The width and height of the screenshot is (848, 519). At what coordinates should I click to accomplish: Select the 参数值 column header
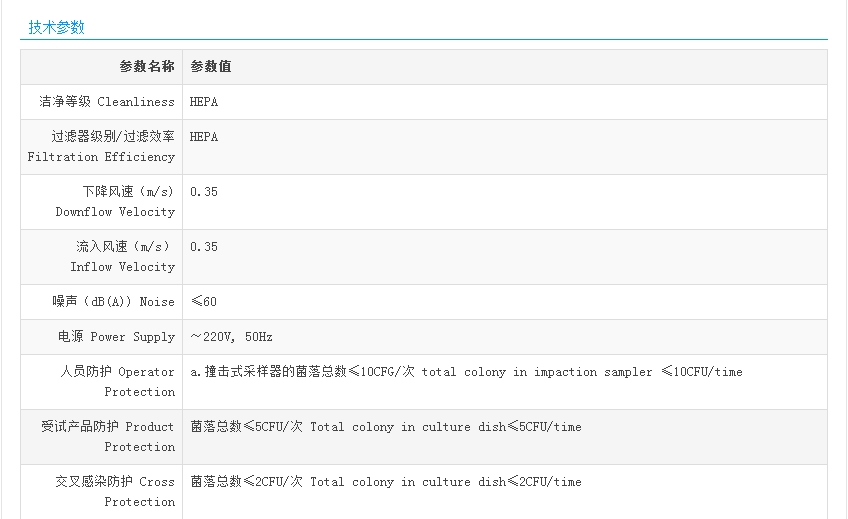tap(211, 67)
